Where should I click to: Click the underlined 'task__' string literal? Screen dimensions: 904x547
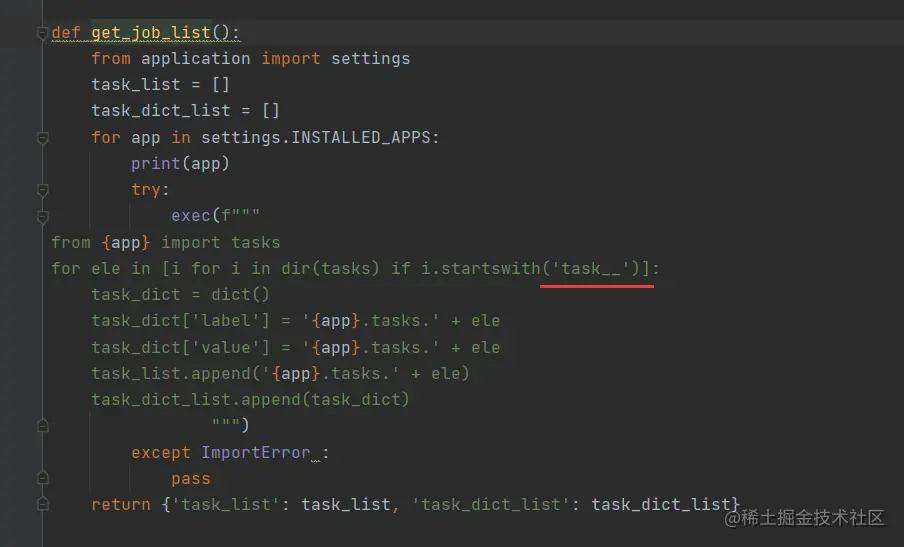(x=592, y=269)
